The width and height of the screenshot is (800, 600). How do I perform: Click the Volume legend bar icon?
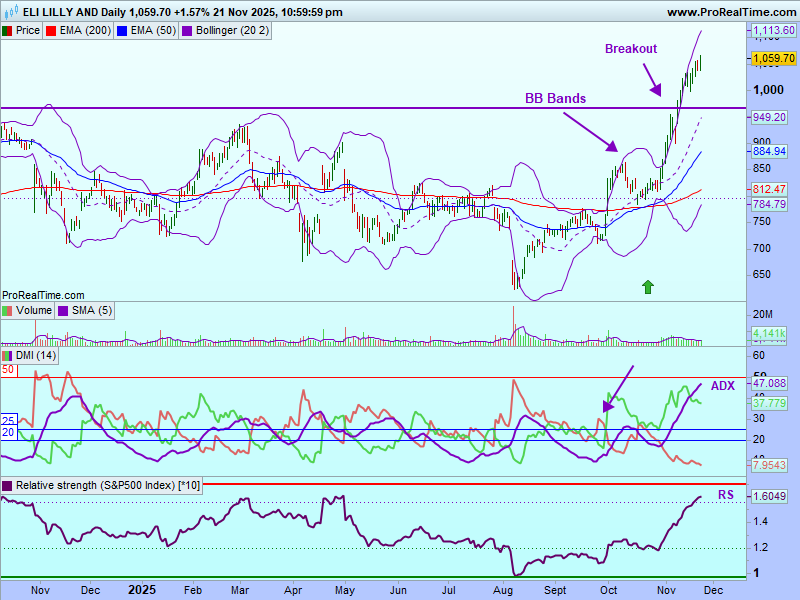click(8, 310)
